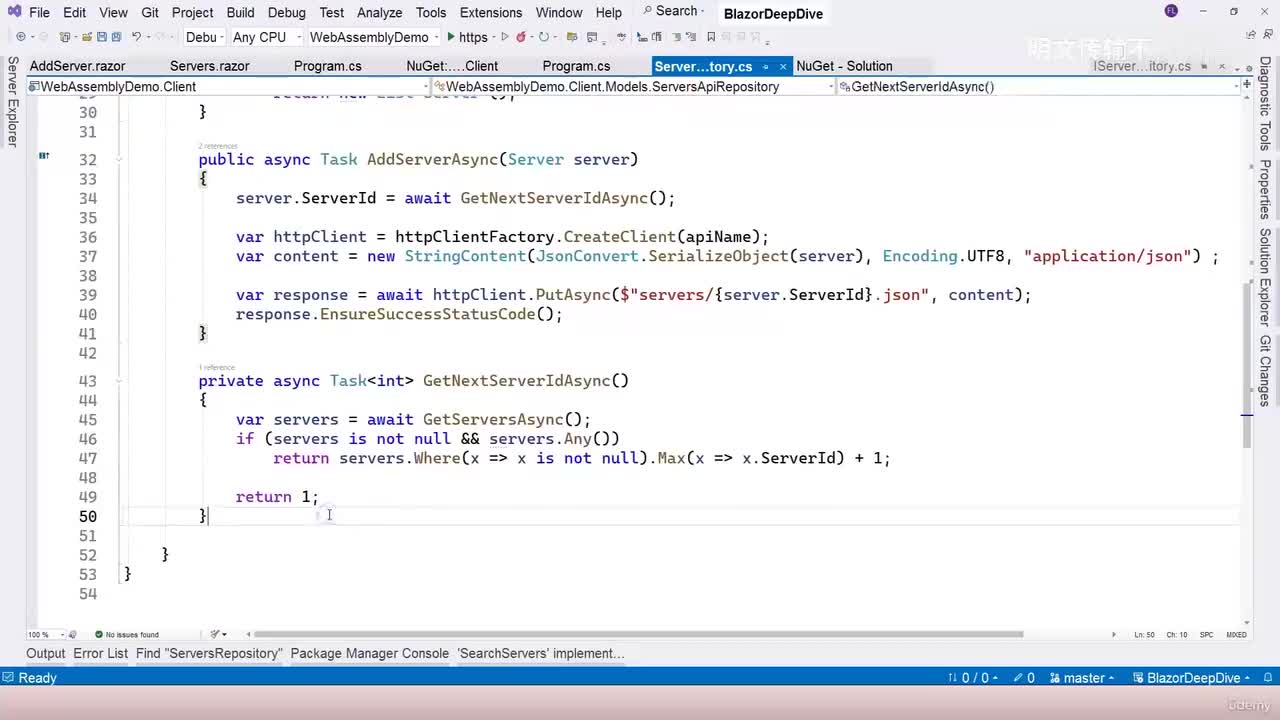Open the Build menu
The width and height of the screenshot is (1280, 720).
coord(240,12)
